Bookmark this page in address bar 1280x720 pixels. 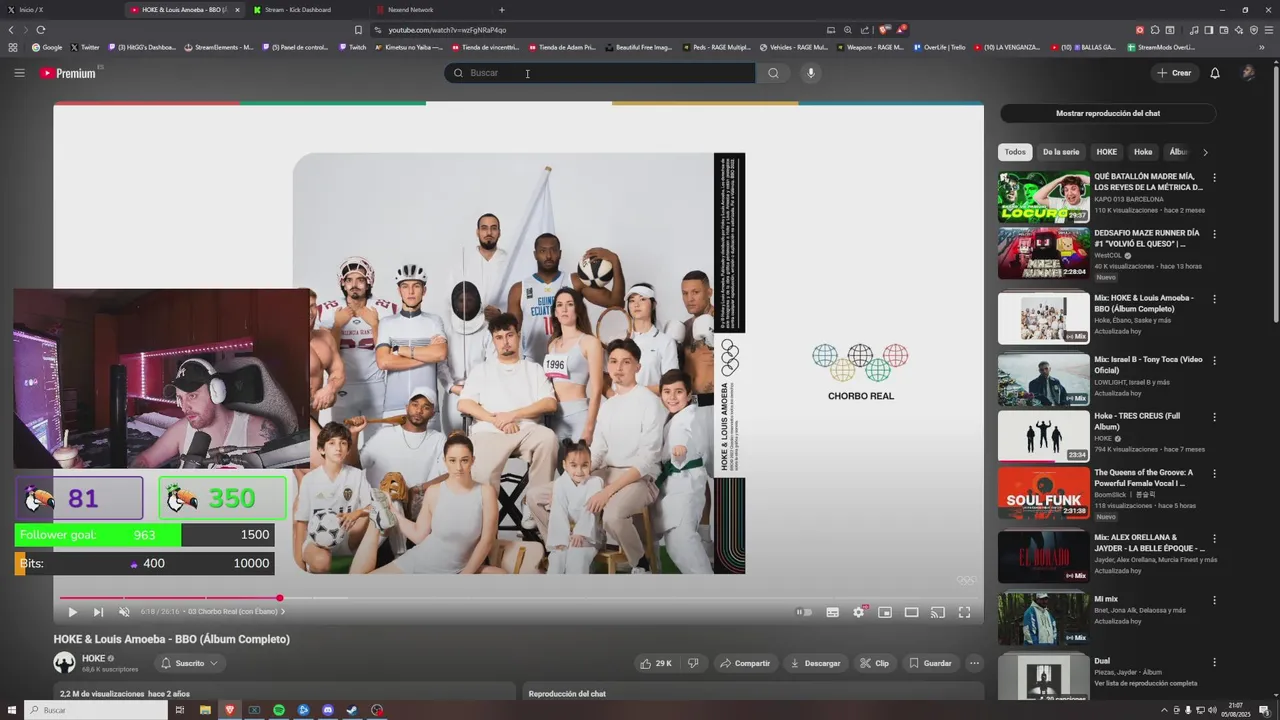click(358, 30)
